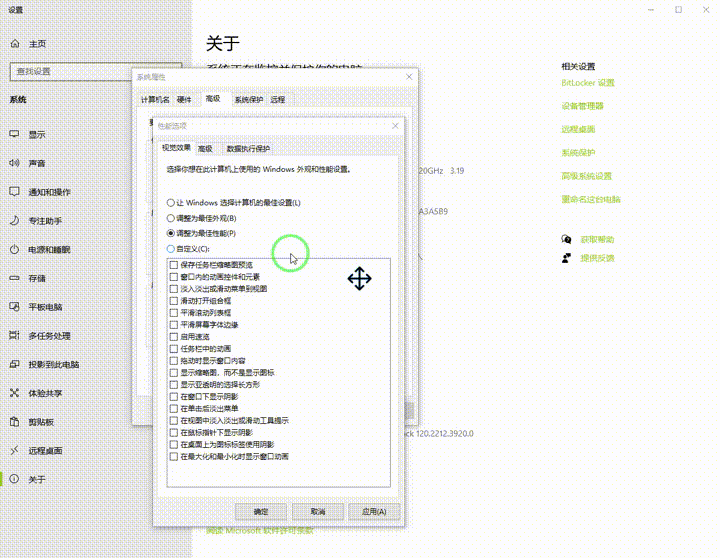Image resolution: width=720 pixels, height=558 pixels.
Task: Switch to 数据执行保护 tab
Action: pyautogui.click(x=248, y=148)
